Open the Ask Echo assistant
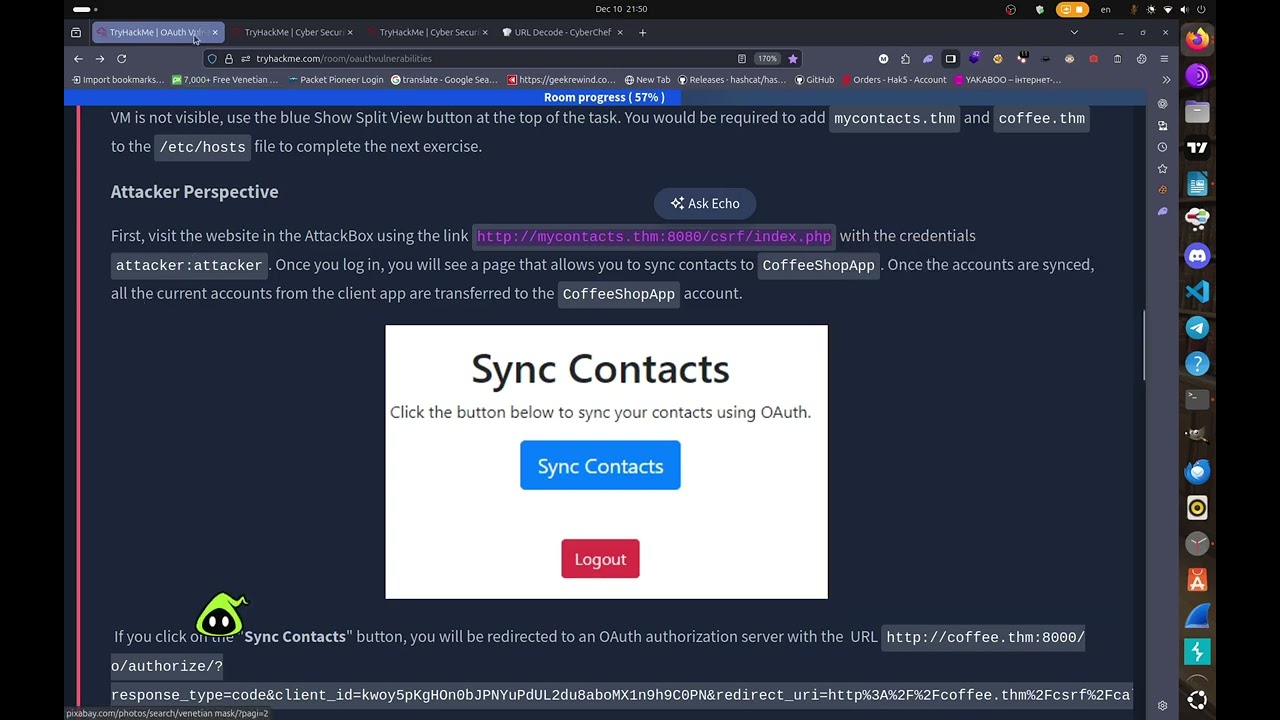 [x=705, y=203]
